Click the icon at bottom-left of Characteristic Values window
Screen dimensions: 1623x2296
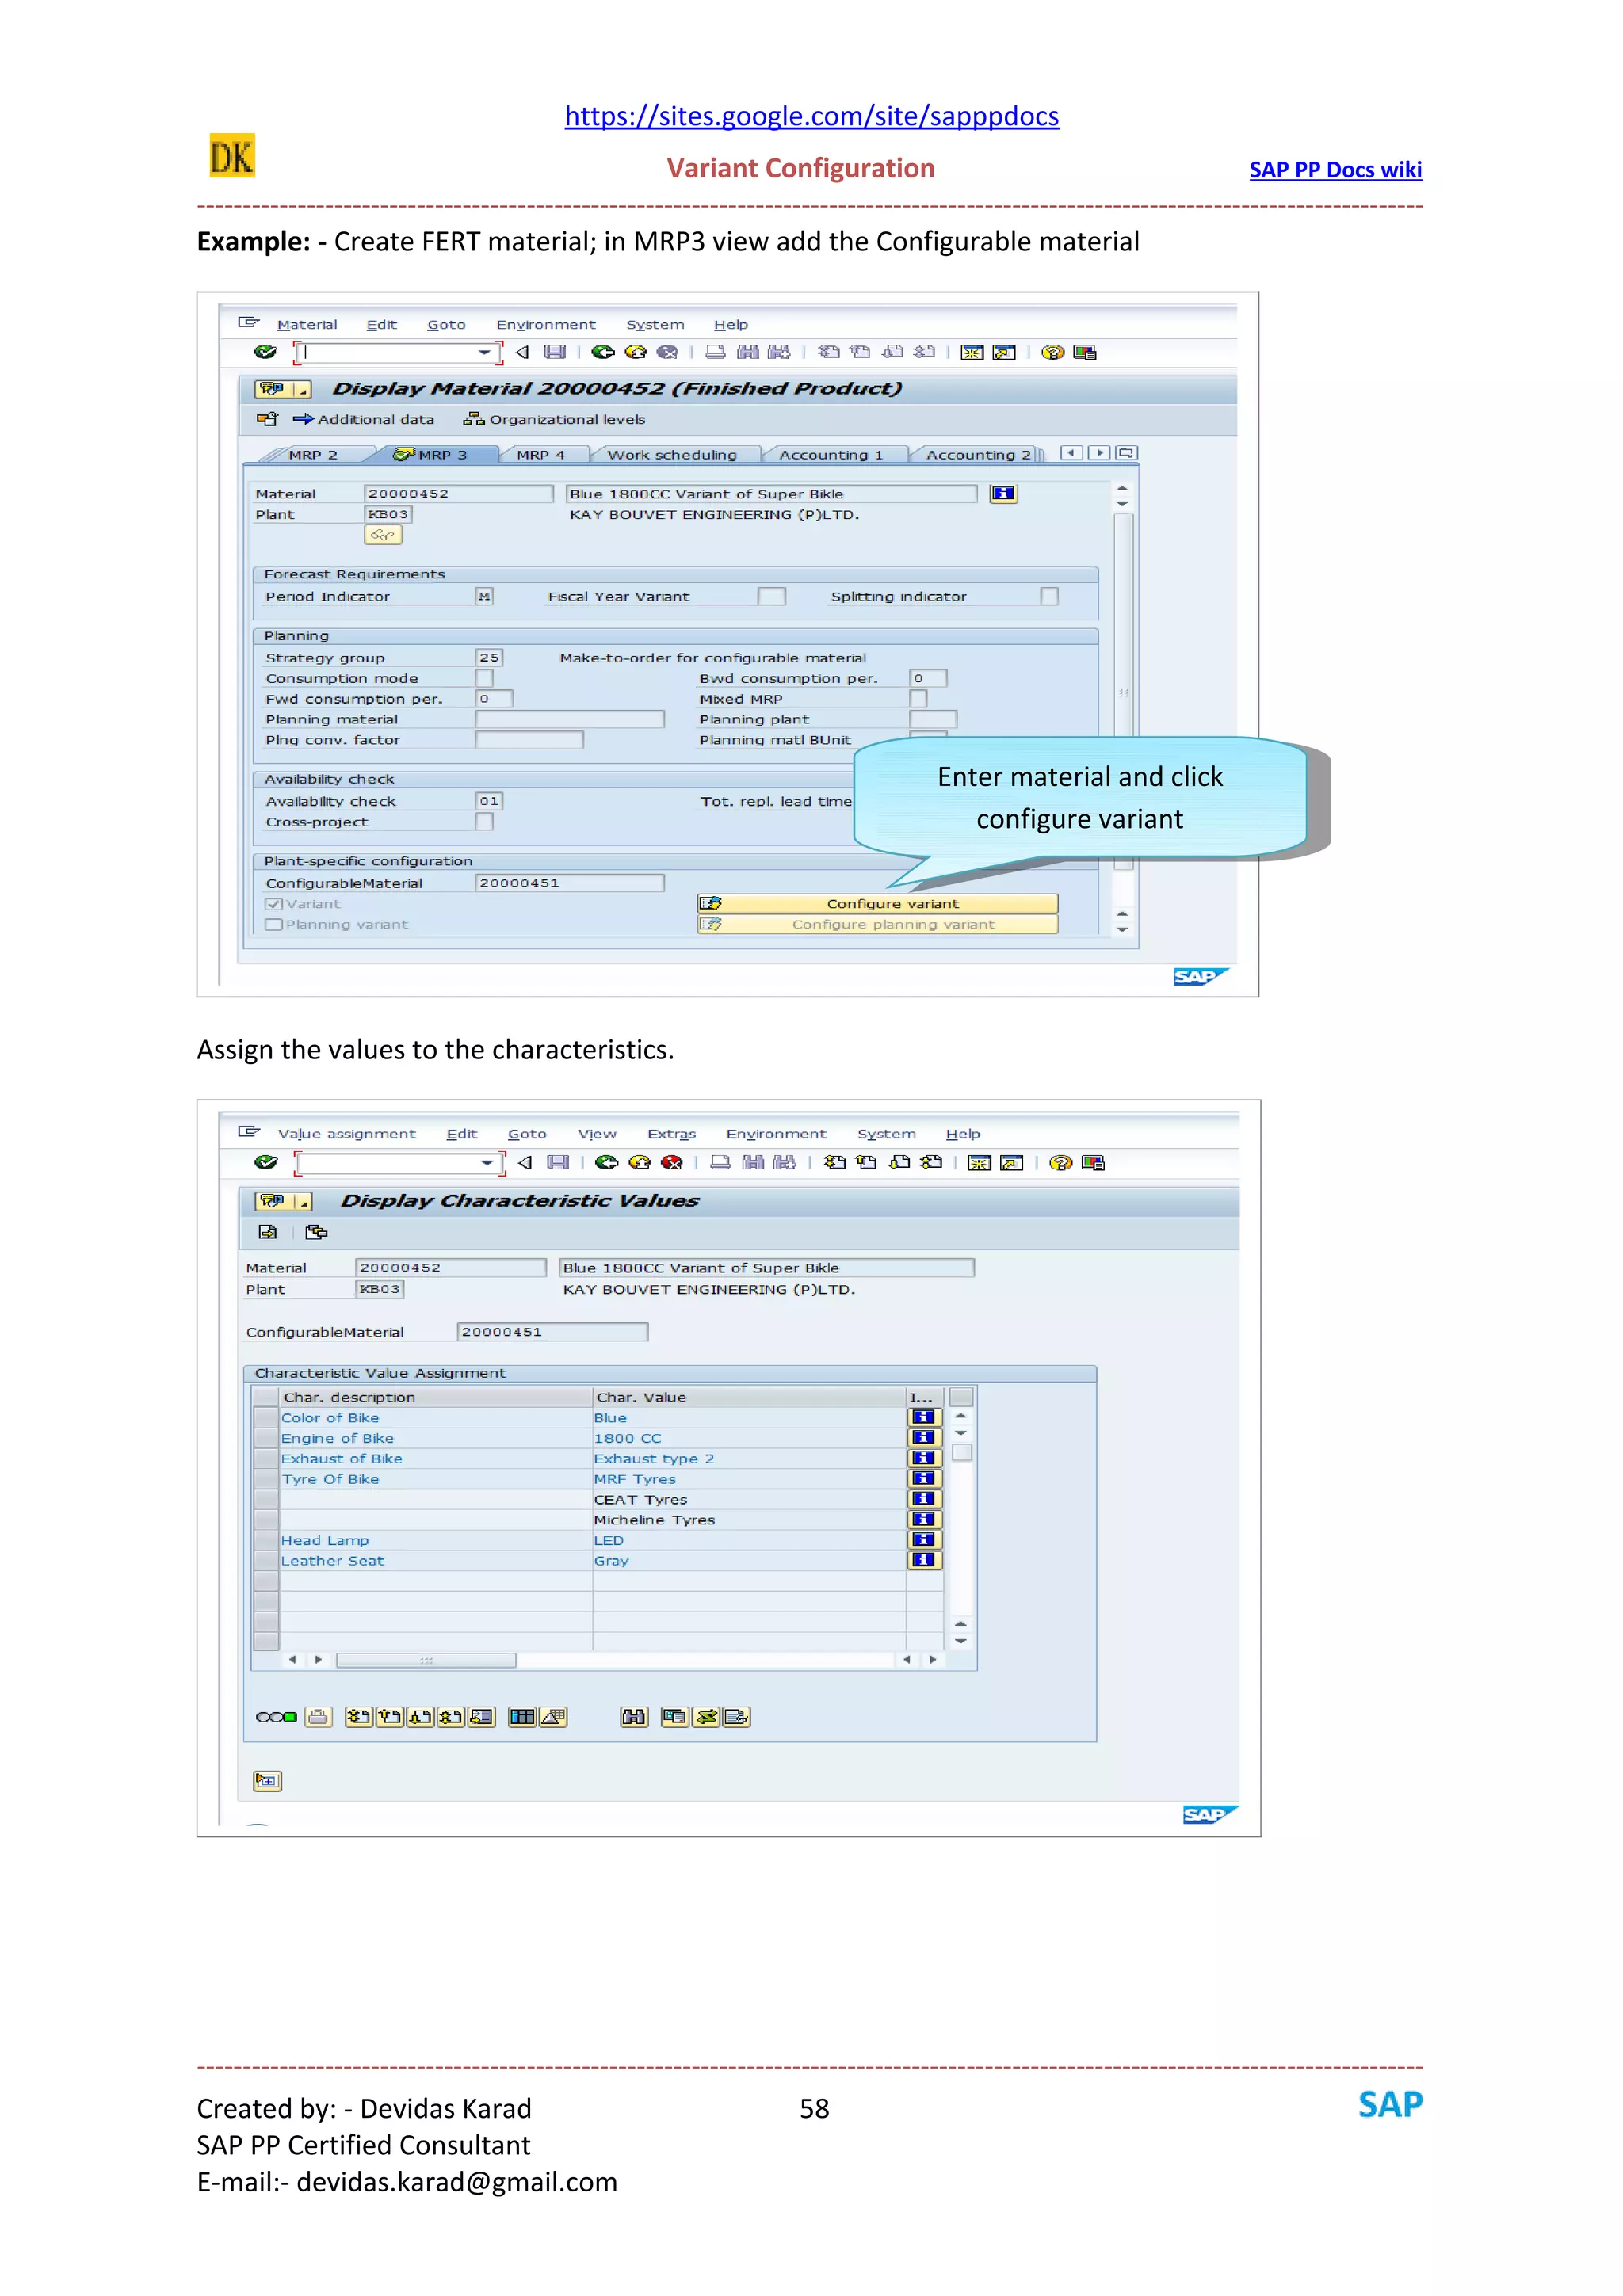pyautogui.click(x=267, y=1780)
